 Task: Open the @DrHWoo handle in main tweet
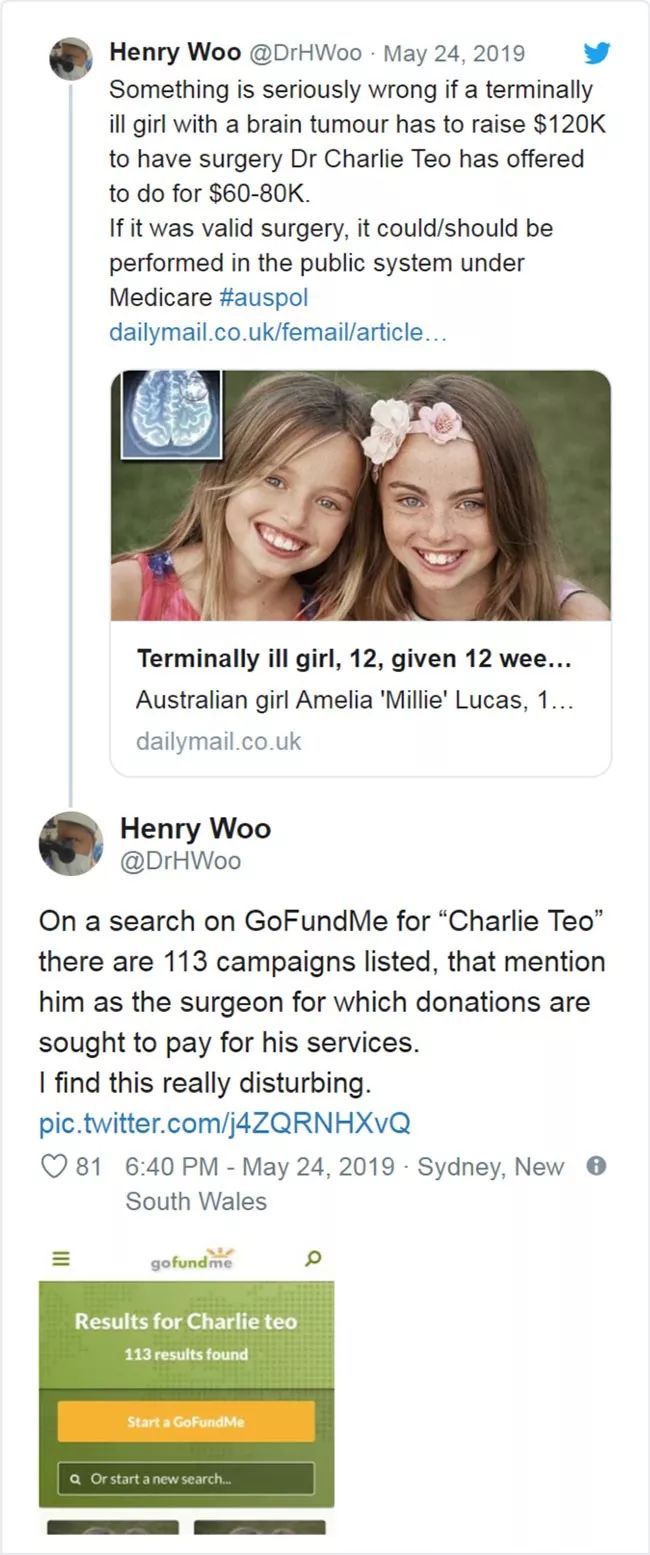point(180,860)
